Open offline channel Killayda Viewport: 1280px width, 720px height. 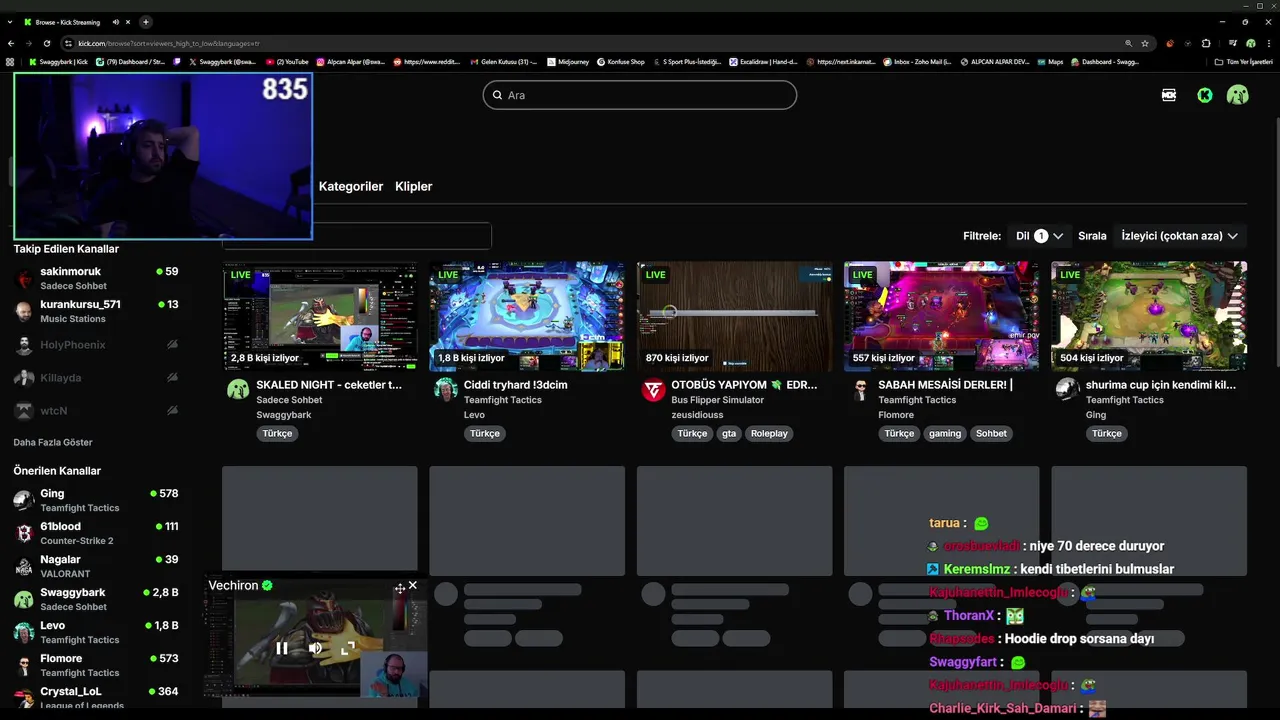click(x=96, y=378)
